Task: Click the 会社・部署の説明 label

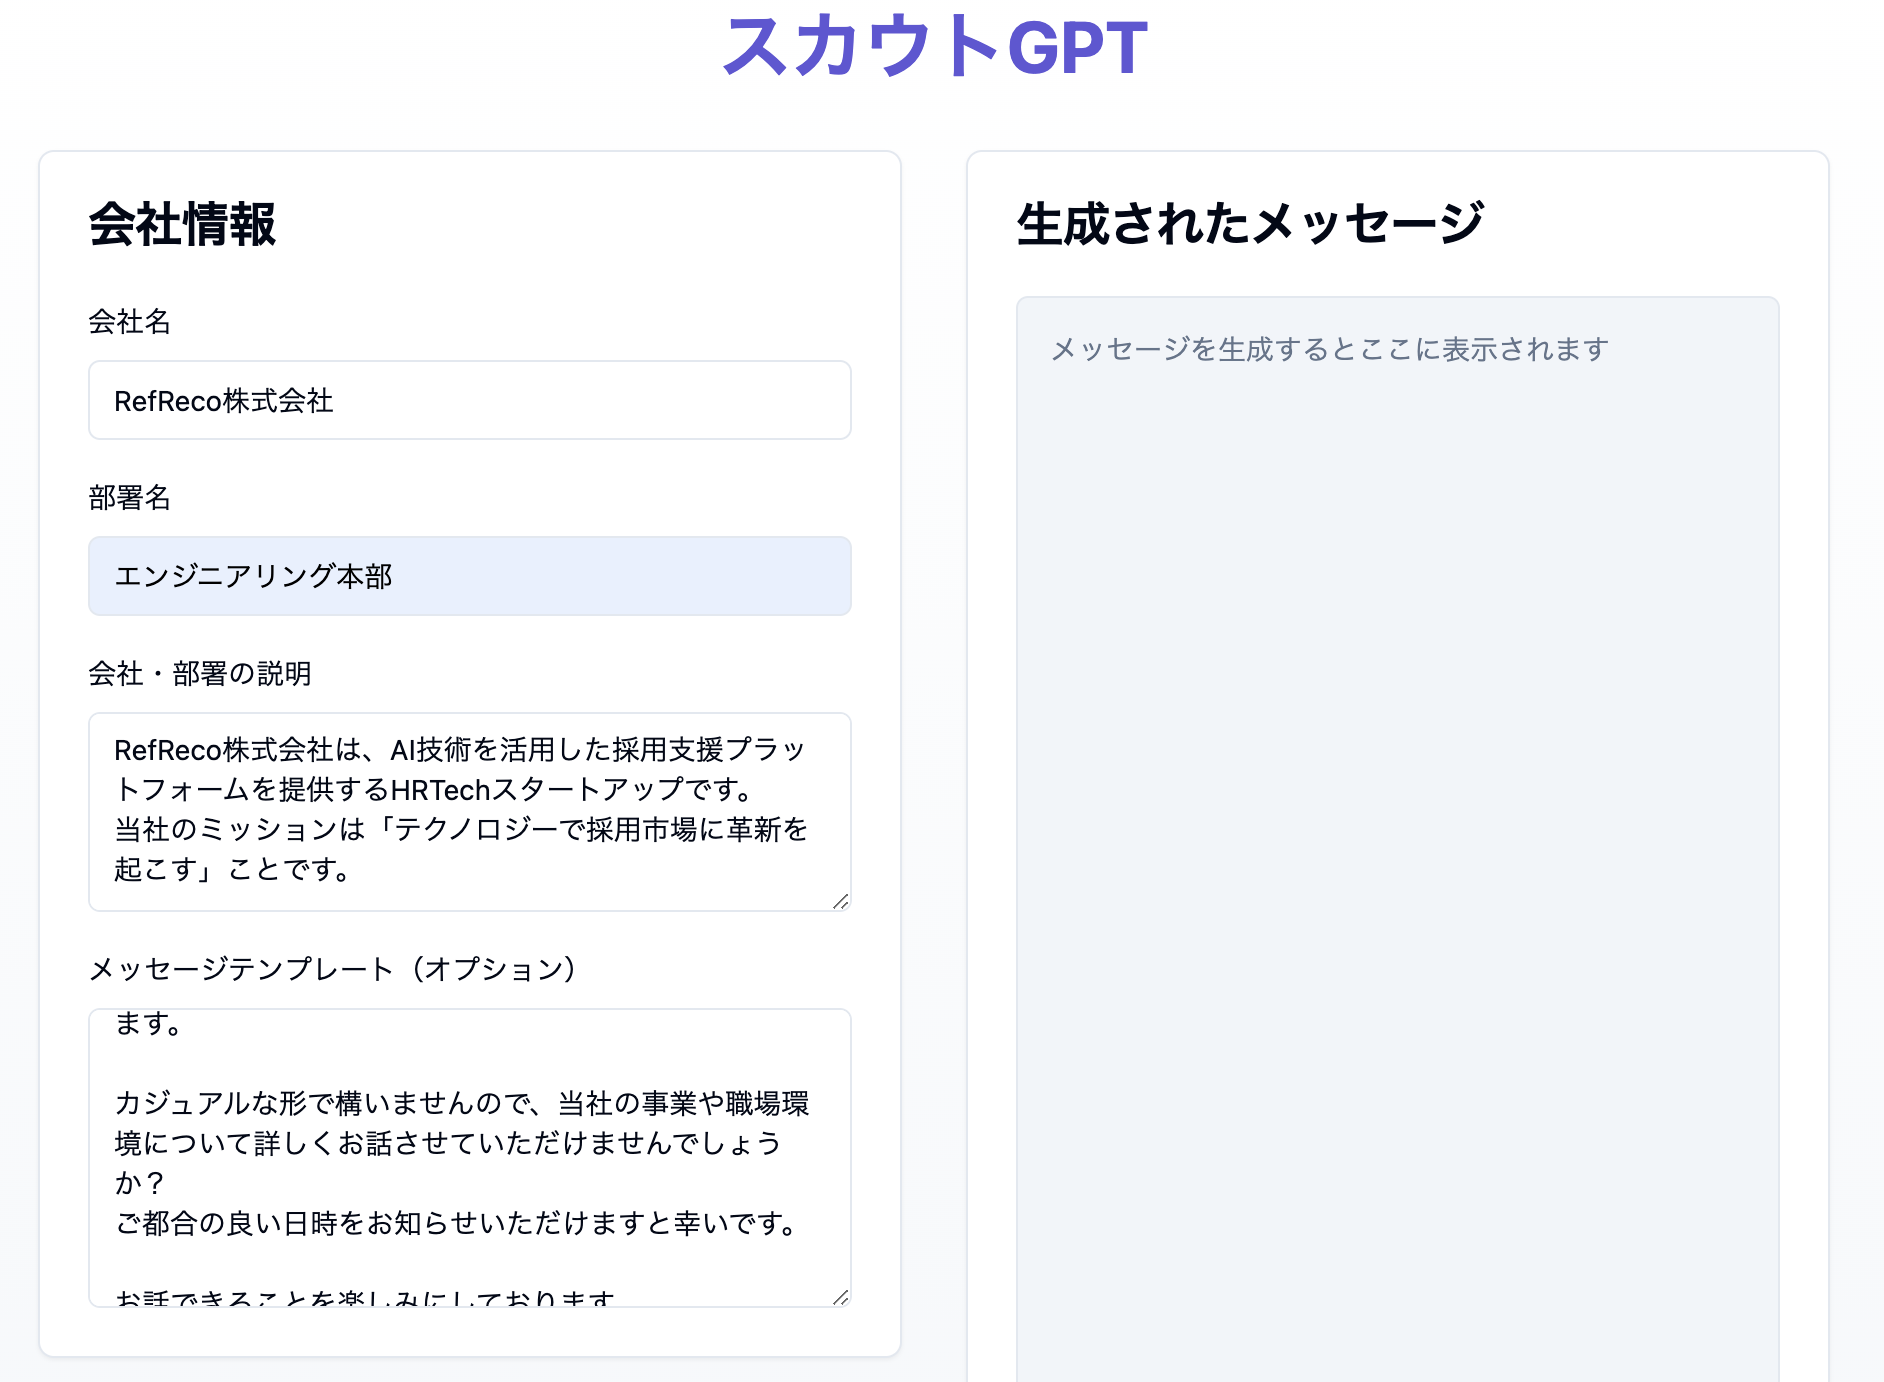Action: (x=200, y=674)
